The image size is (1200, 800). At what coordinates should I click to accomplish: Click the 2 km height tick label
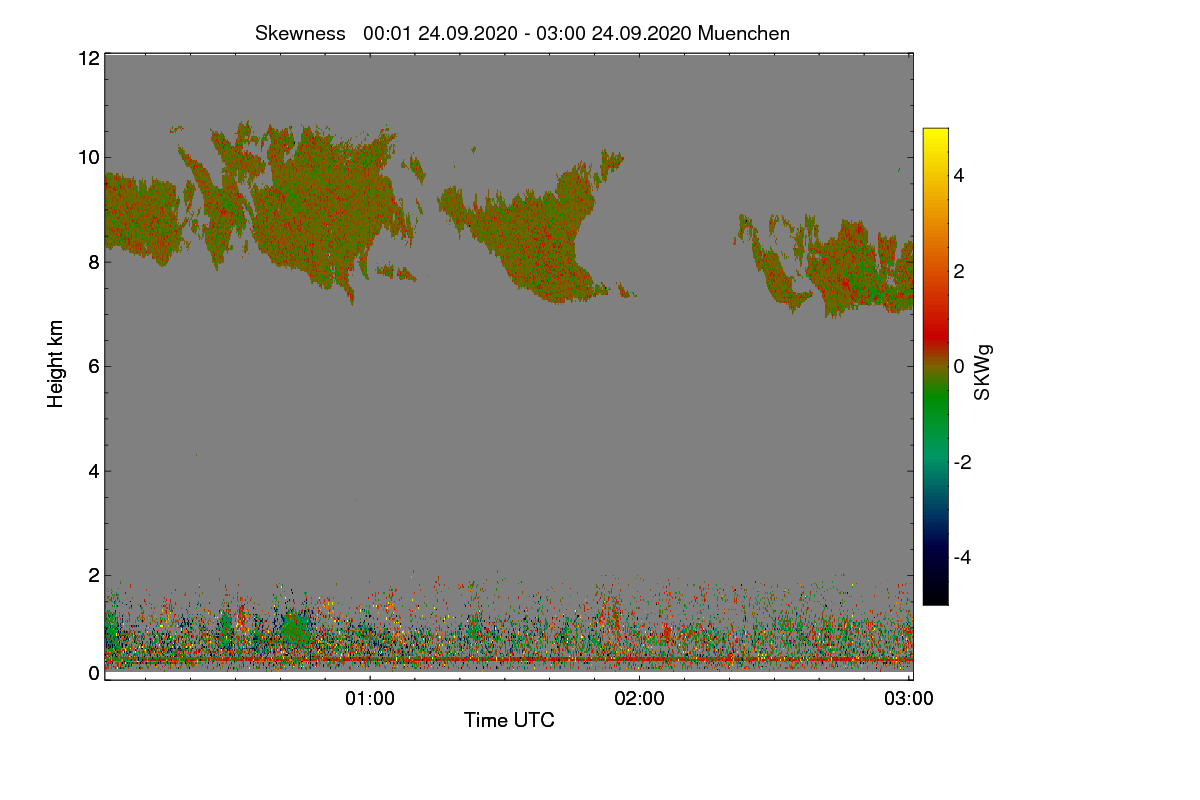[94, 575]
